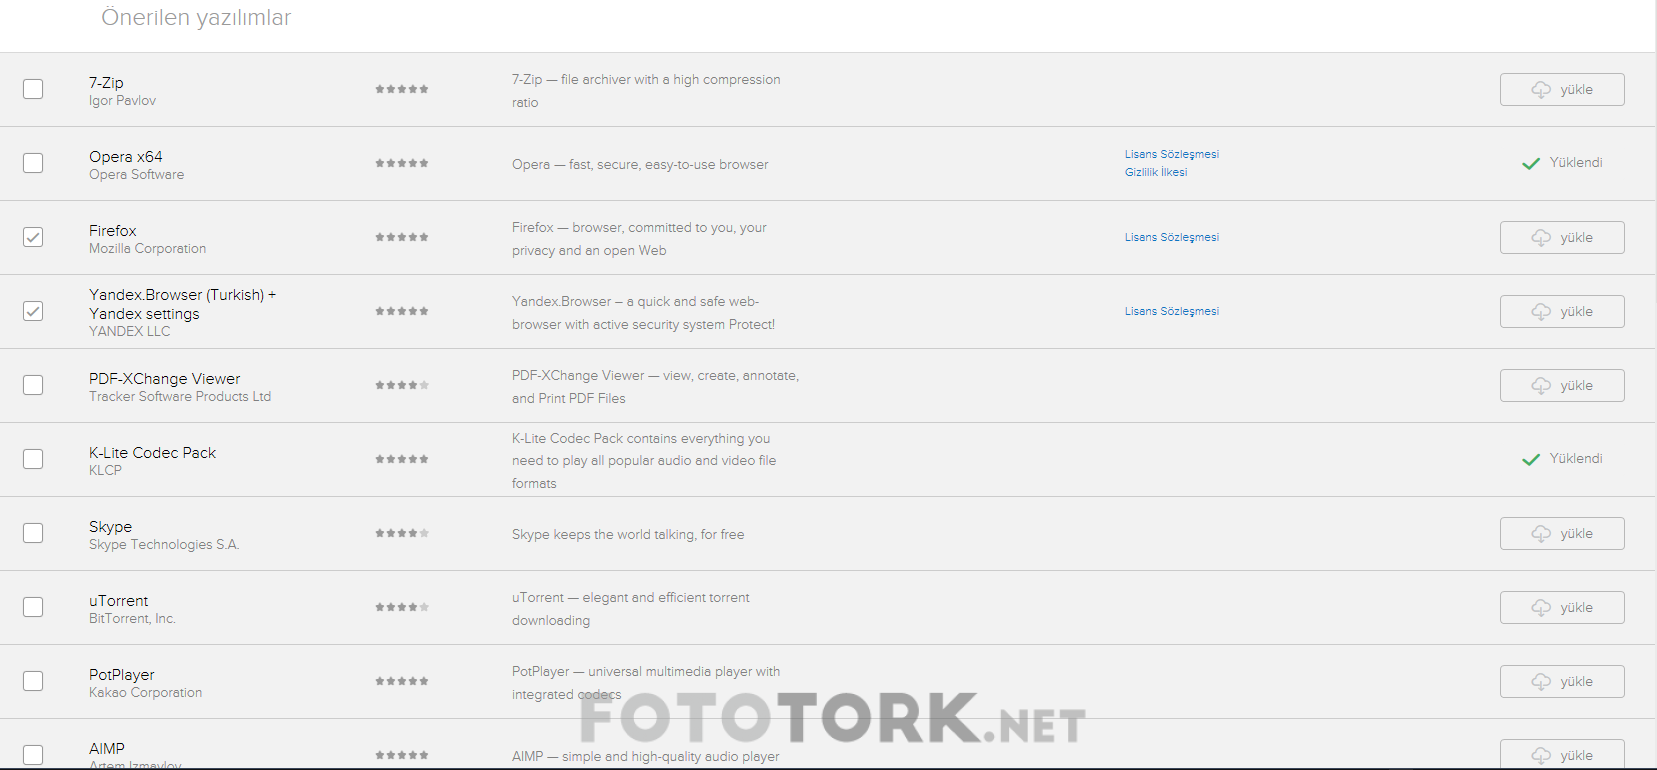Click the AIMP star rating
This screenshot has height=770, width=1657.
(x=402, y=755)
